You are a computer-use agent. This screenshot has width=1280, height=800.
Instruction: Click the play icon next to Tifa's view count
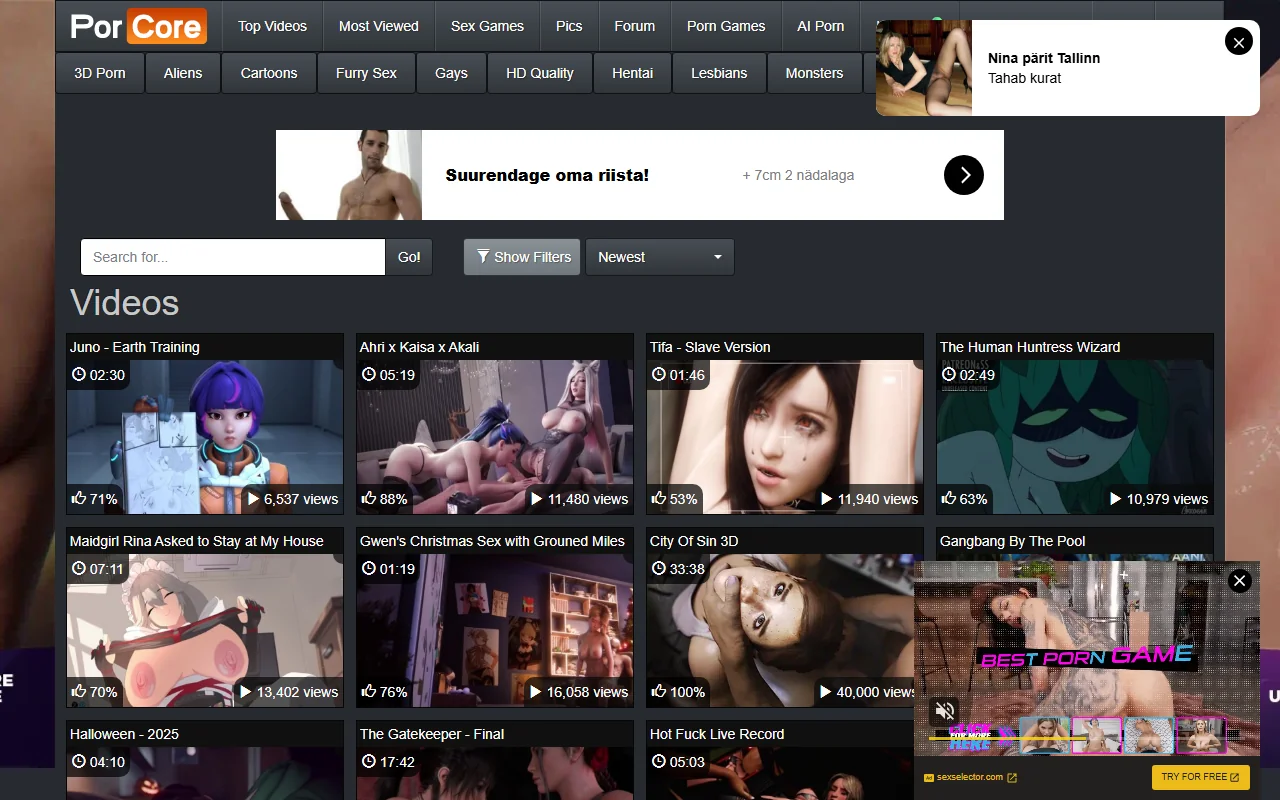click(827, 498)
